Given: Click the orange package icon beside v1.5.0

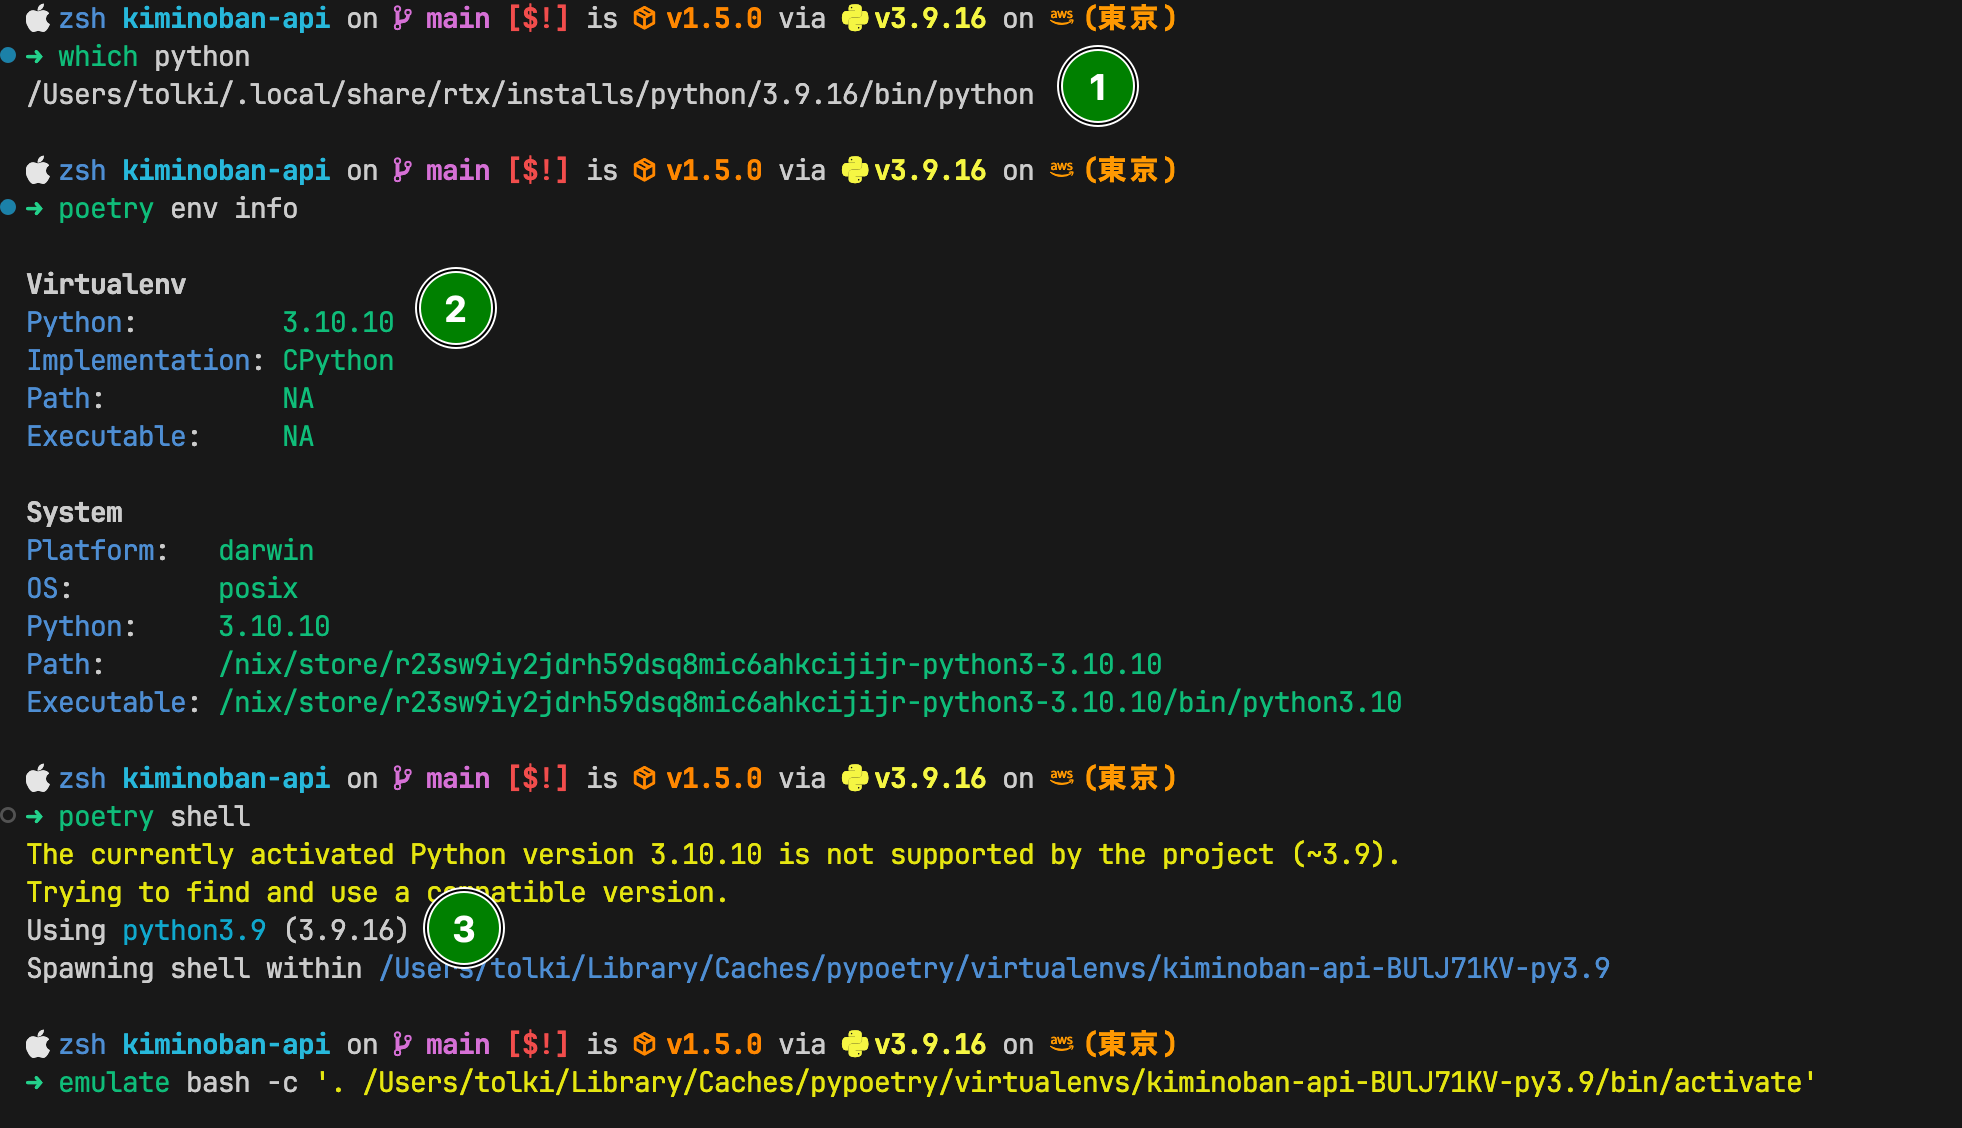Looking at the screenshot, I should tap(643, 18).
